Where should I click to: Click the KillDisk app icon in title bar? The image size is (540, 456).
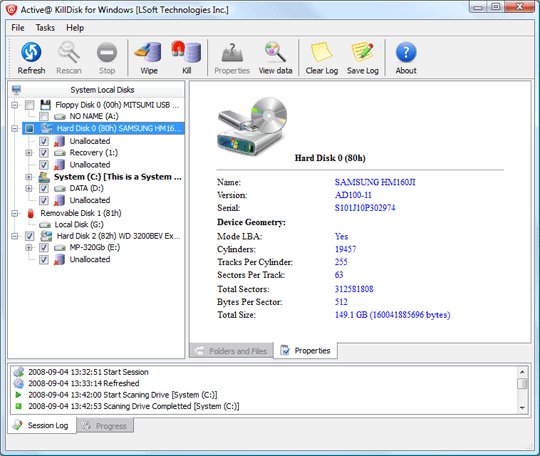click(x=11, y=10)
